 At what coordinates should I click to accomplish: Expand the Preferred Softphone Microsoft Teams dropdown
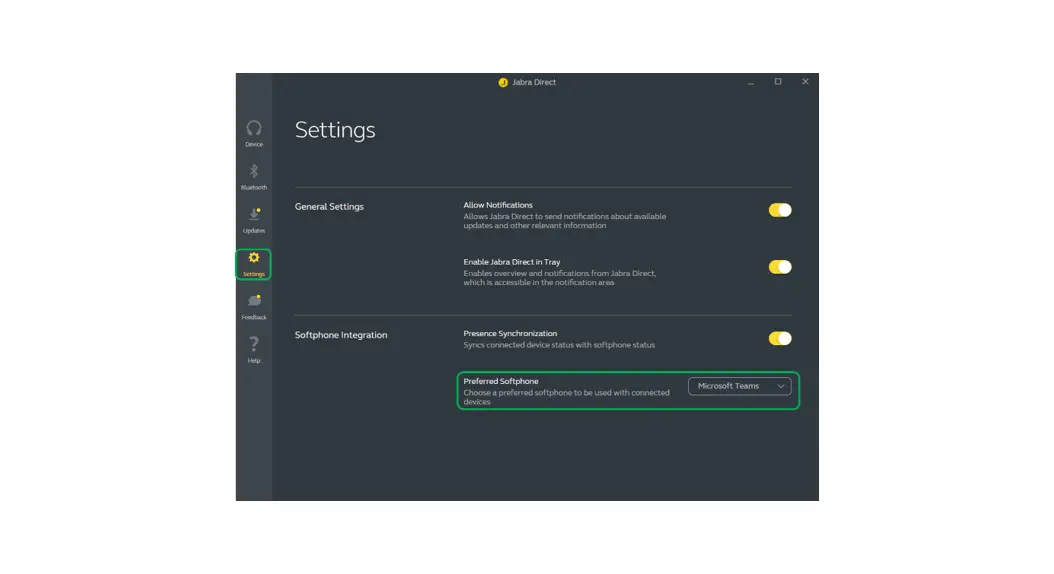point(739,386)
